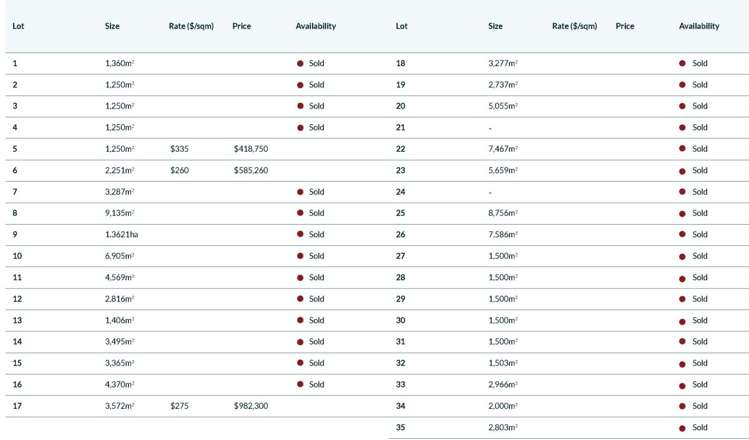This screenshot has width=749, height=440.
Task: Click size 3,495m² for Lot 14
Action: [119, 342]
